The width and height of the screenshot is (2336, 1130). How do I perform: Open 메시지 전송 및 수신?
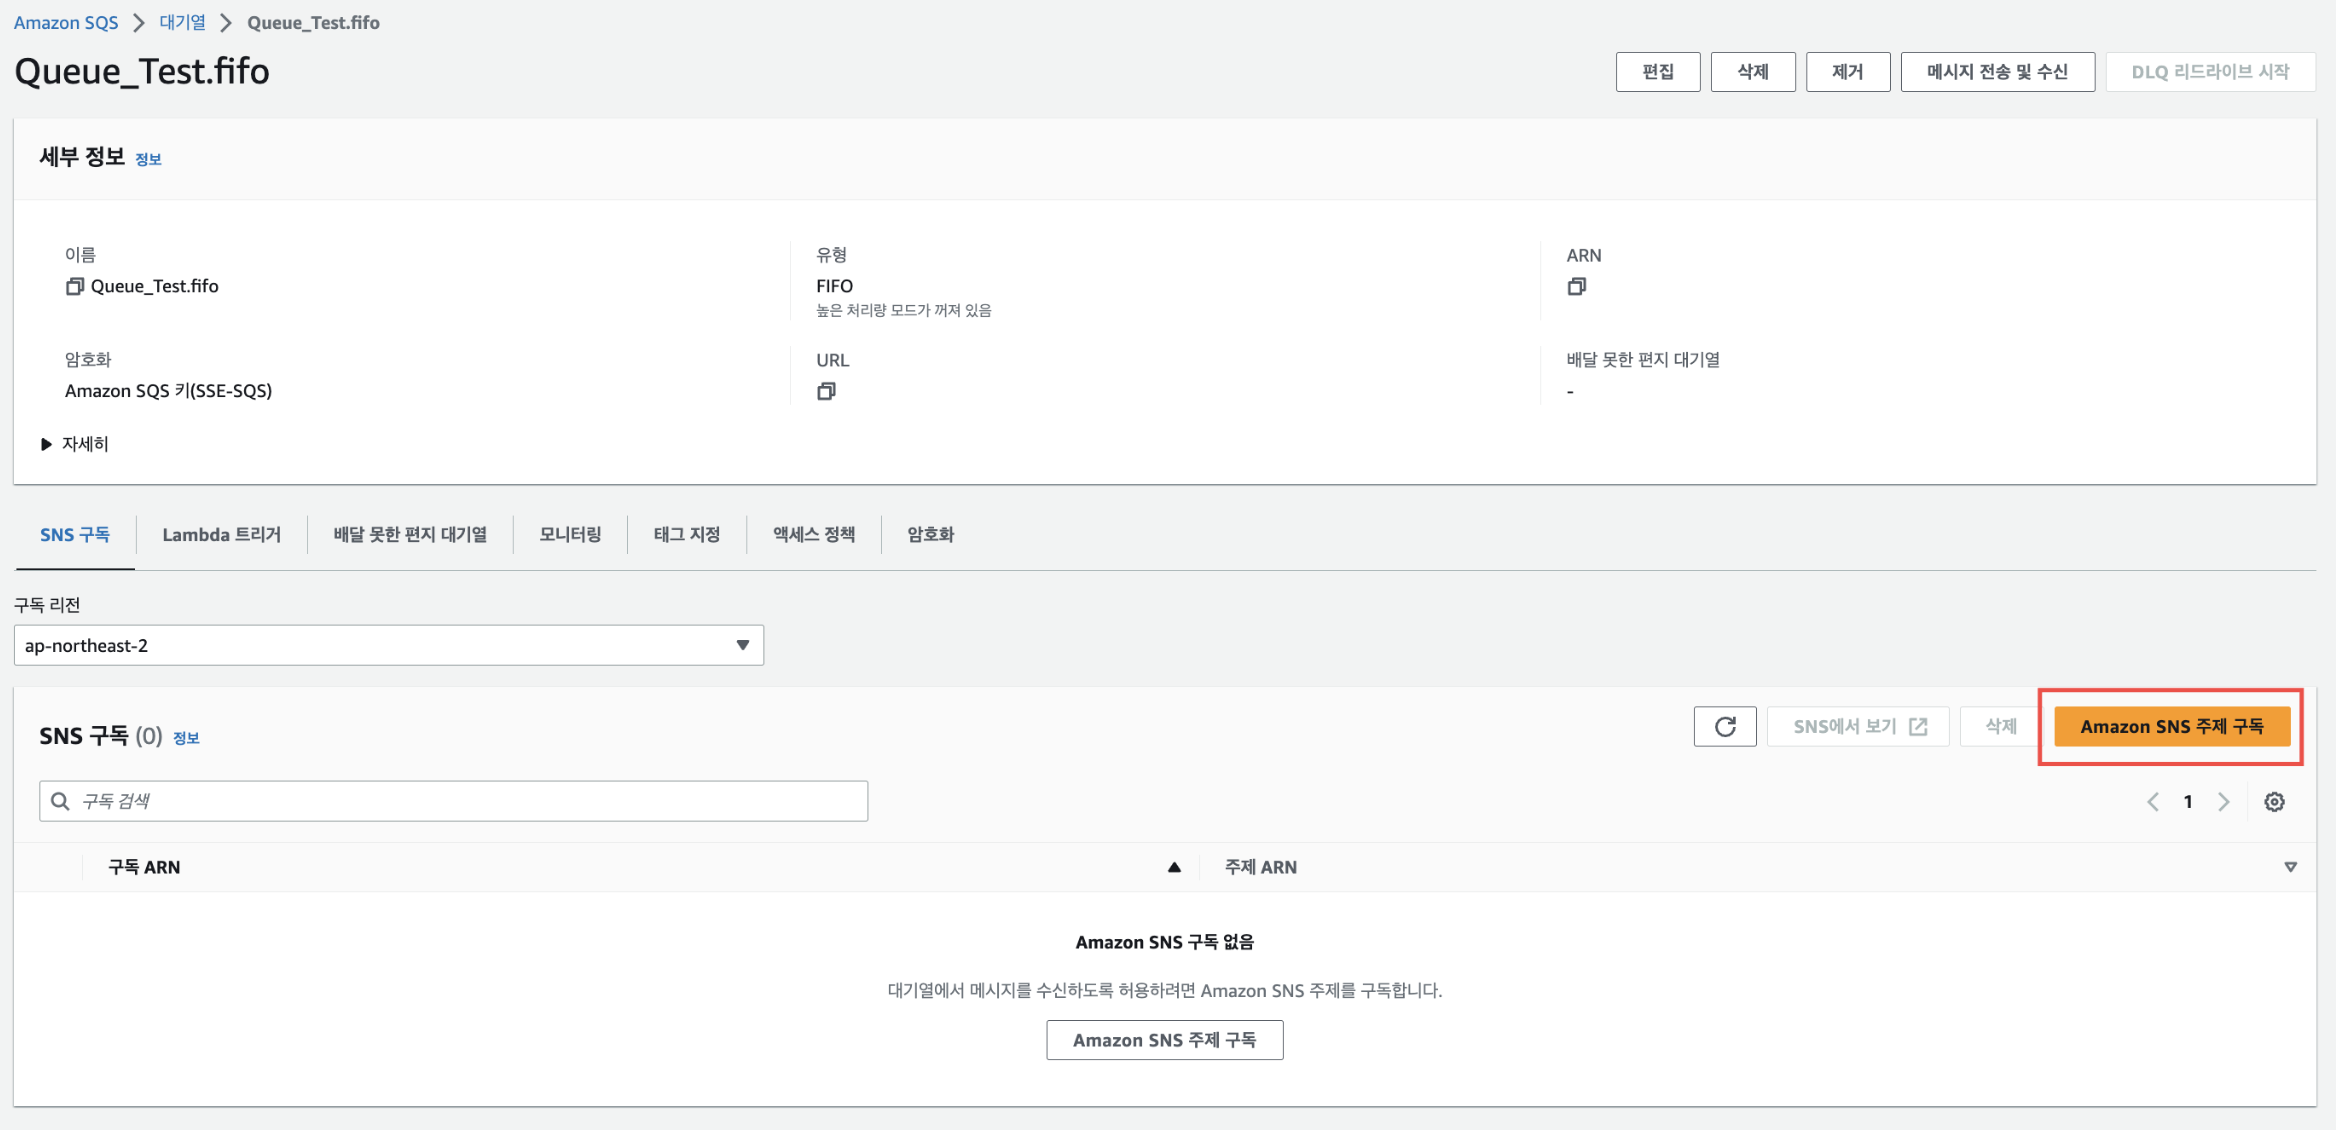[1998, 72]
